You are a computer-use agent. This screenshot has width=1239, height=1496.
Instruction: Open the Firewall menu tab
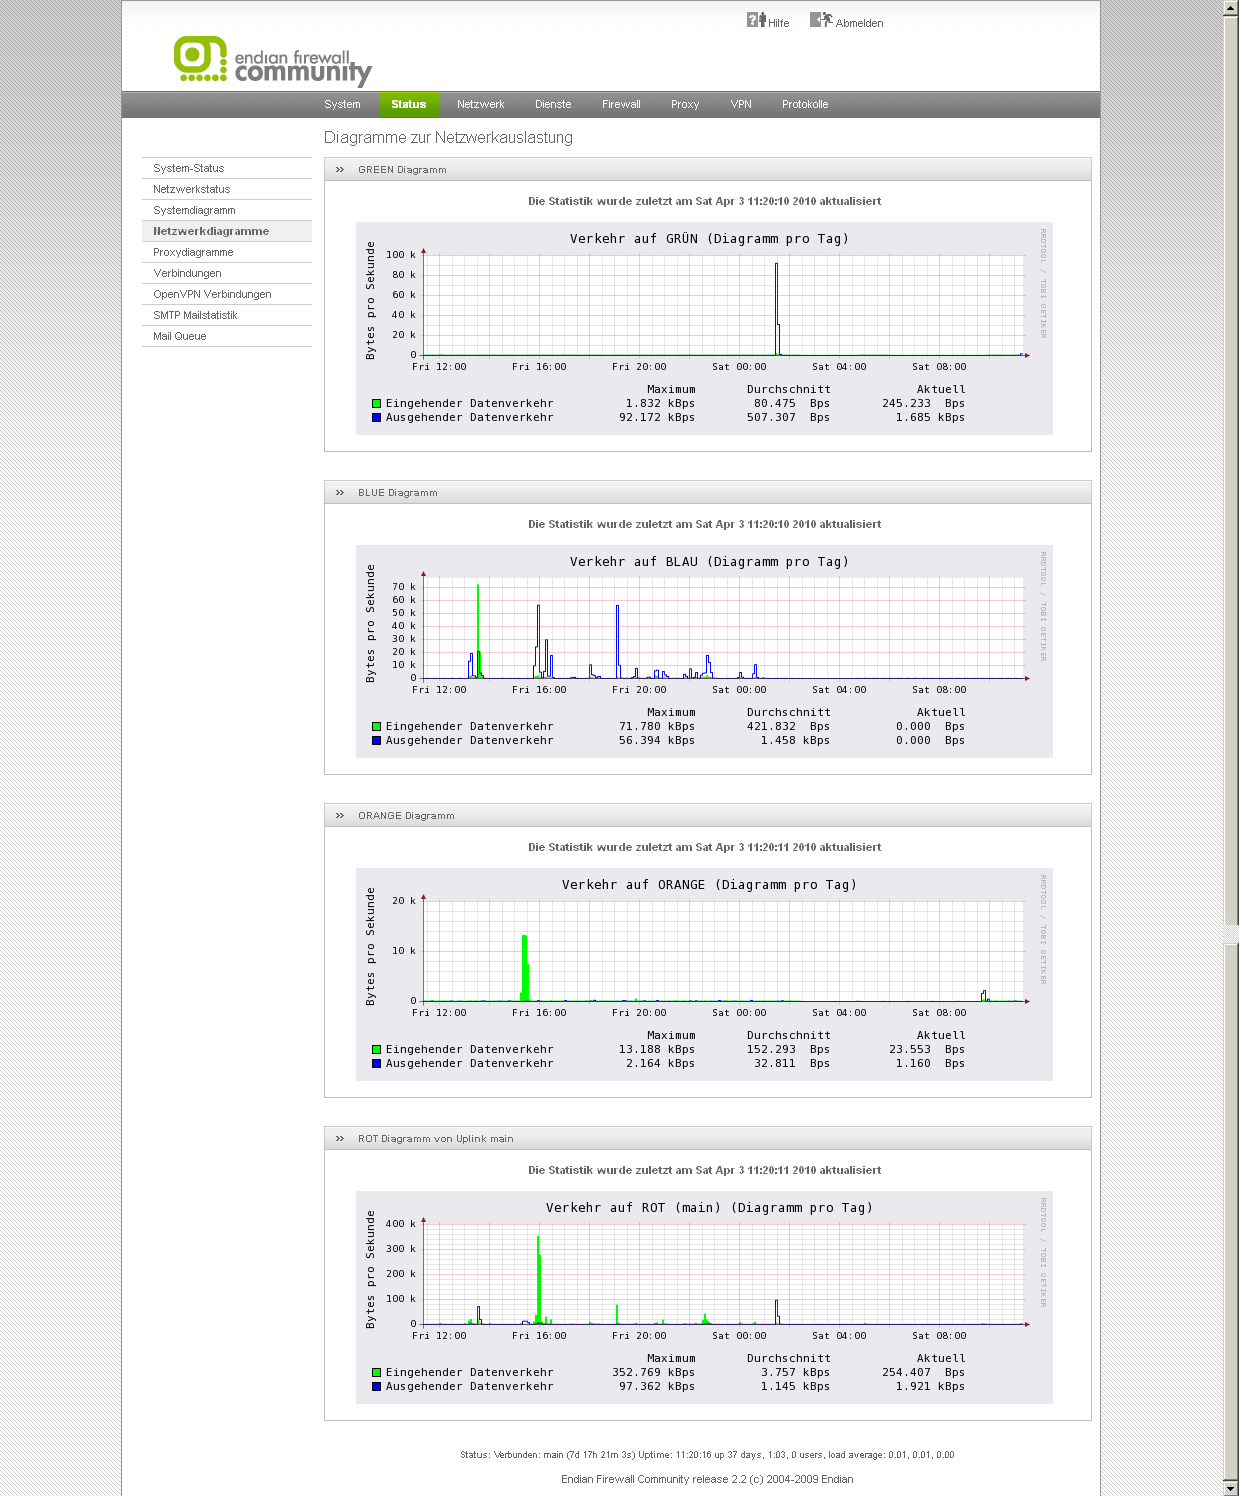pos(621,104)
